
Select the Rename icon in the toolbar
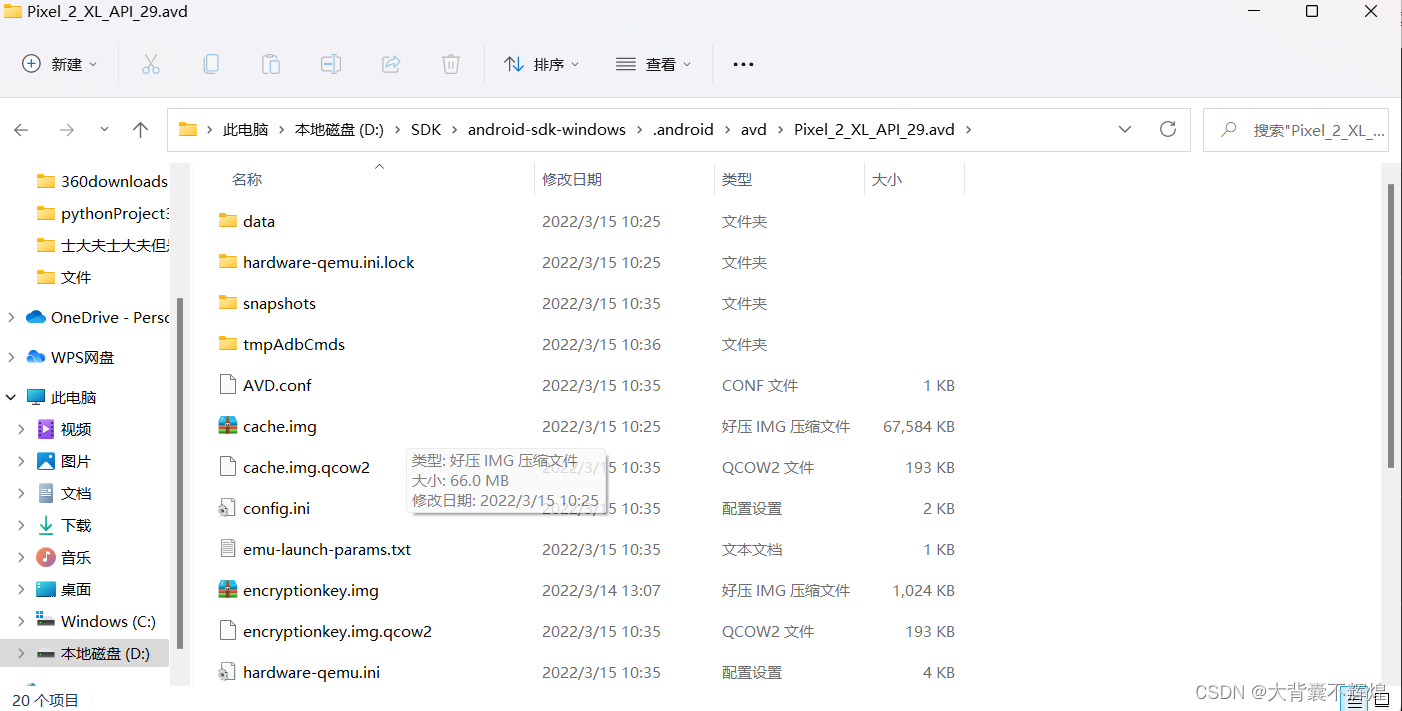(x=331, y=63)
